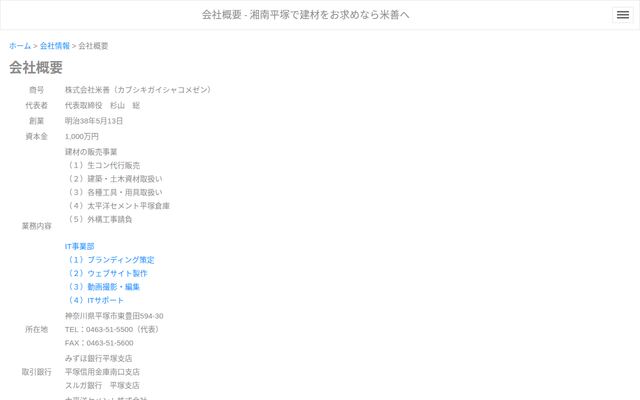Viewport: 640px width, 400px height.
Task: Click the 会社概要 breadcrumb text
Action: point(93,46)
